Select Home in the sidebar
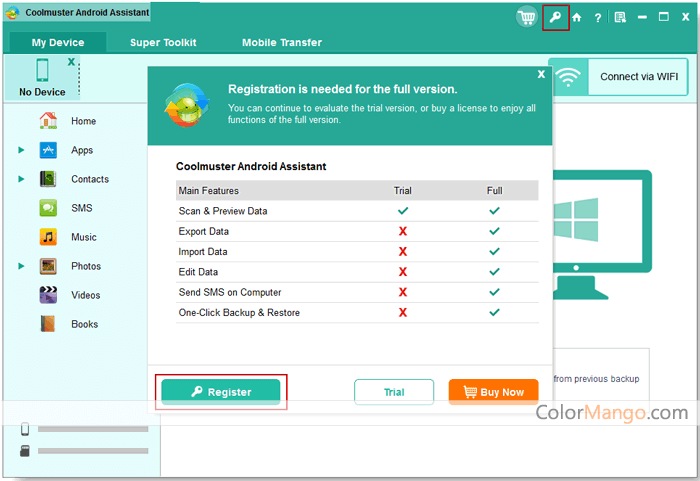The image size is (700, 481). point(83,121)
